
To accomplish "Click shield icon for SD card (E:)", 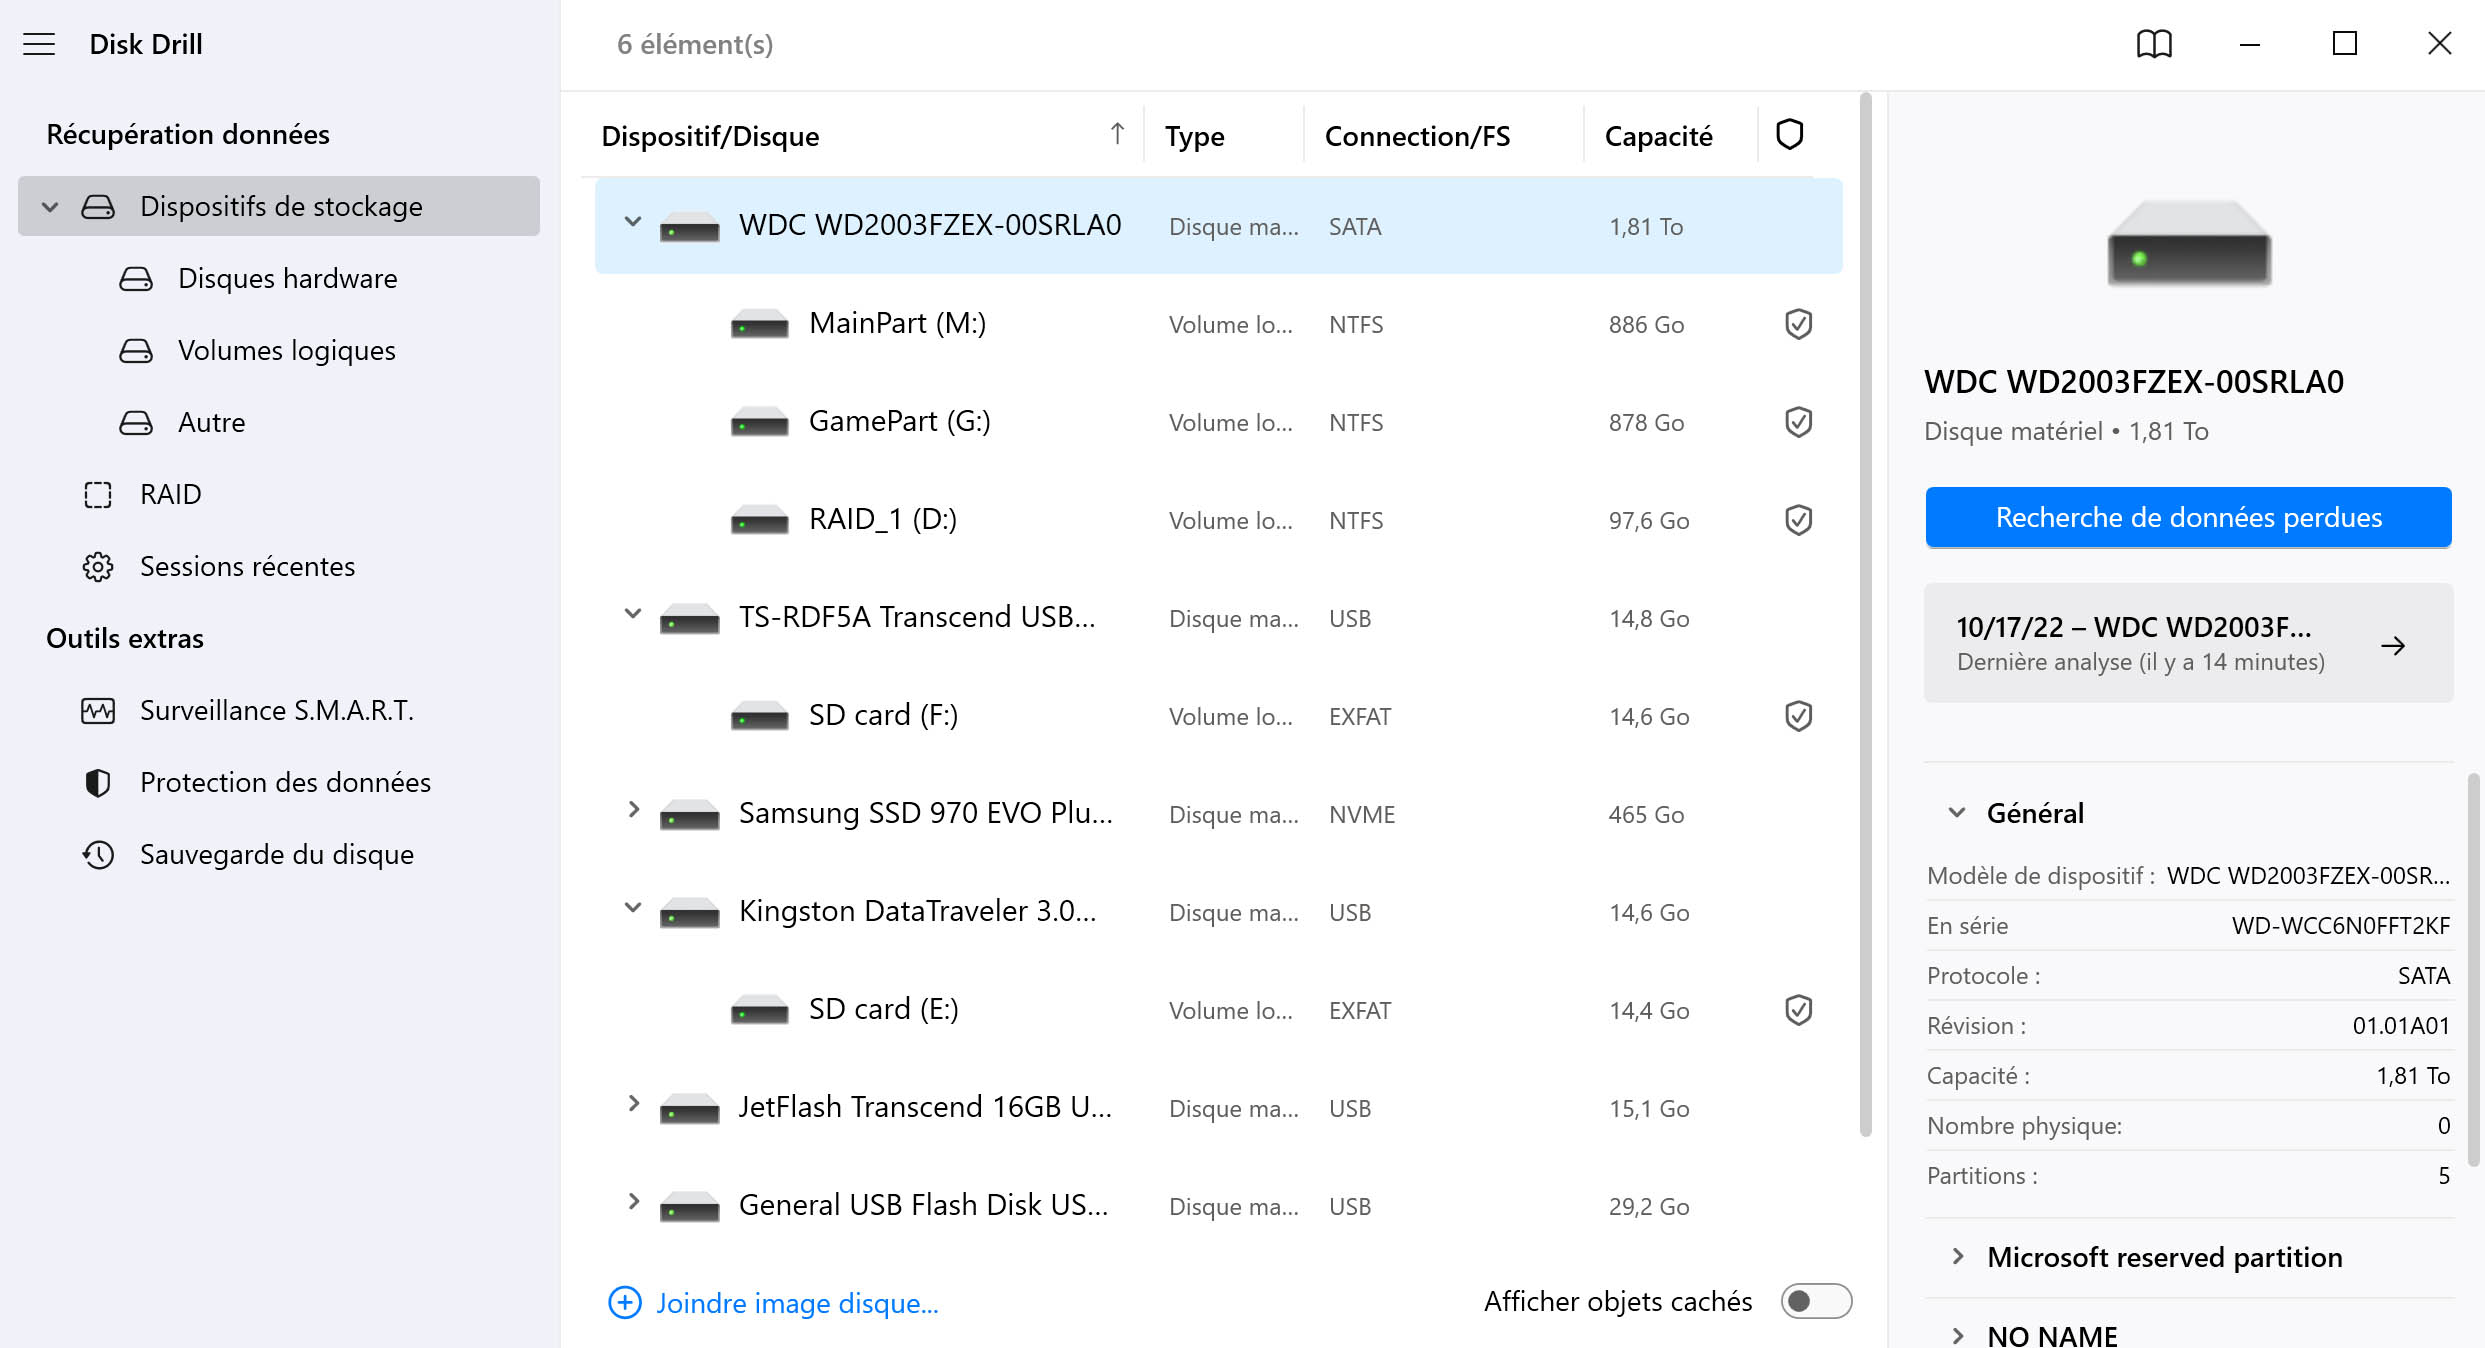I will pos(1798,1010).
